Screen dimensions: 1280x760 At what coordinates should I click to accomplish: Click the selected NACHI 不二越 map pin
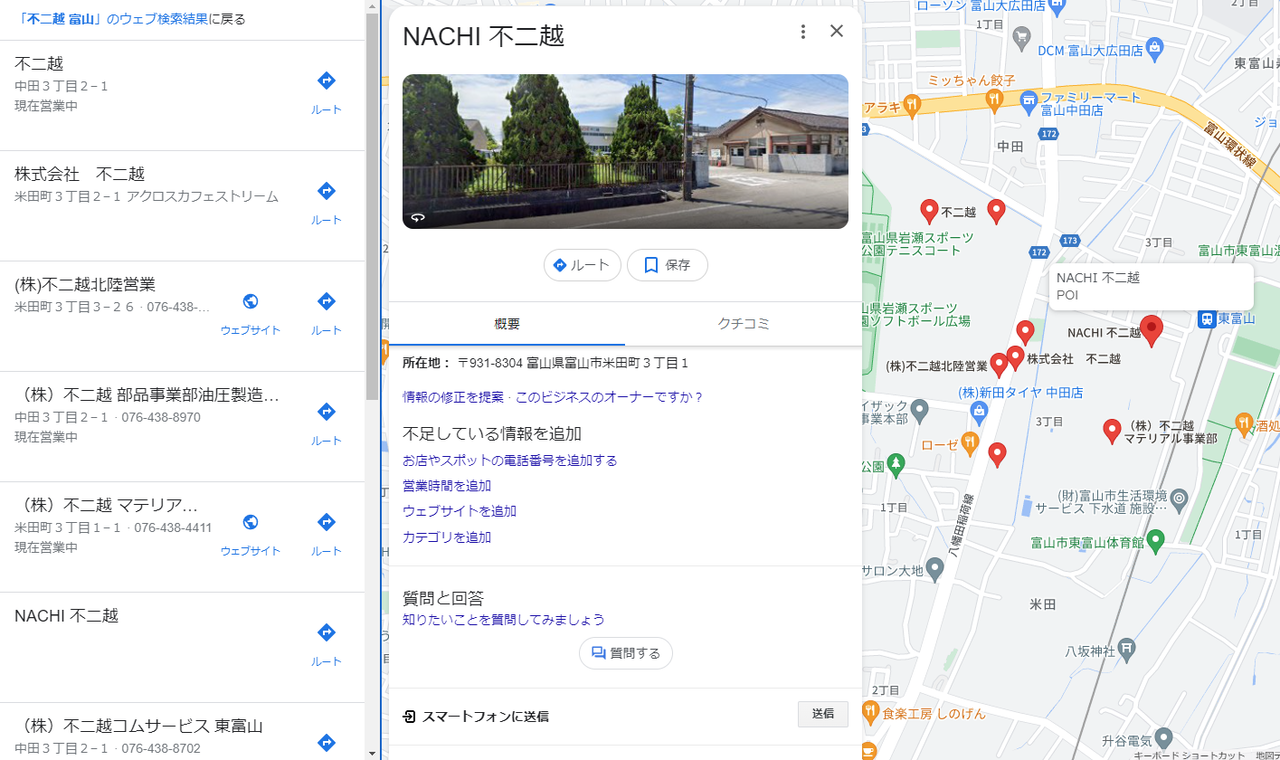[x=1152, y=330]
